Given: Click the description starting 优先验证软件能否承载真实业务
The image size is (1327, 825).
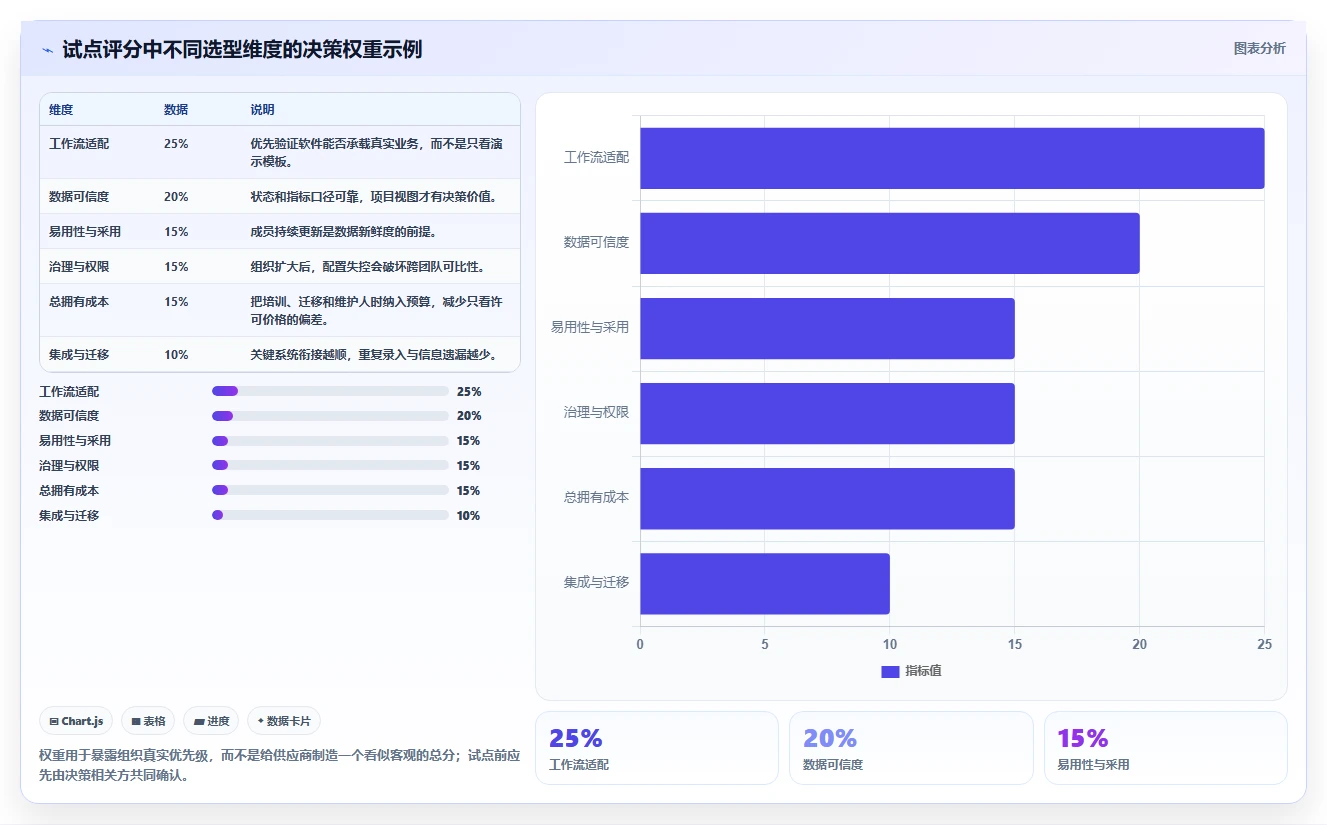Looking at the screenshot, I should pos(376,152).
